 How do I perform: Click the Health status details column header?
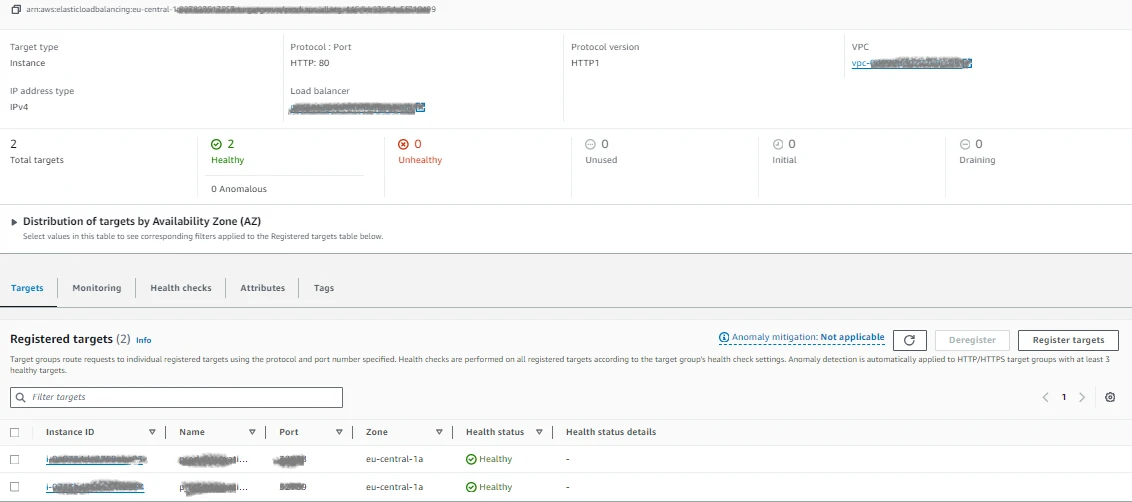(611, 433)
